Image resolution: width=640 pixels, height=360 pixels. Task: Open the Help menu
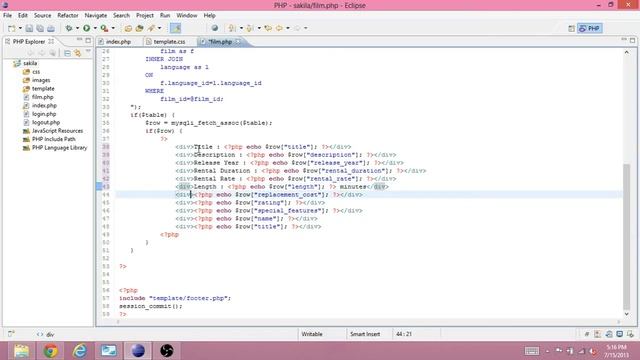209,15
